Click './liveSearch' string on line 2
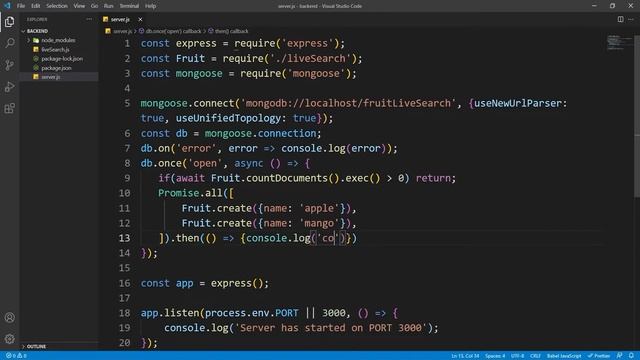The width and height of the screenshot is (640, 360). pos(311,58)
